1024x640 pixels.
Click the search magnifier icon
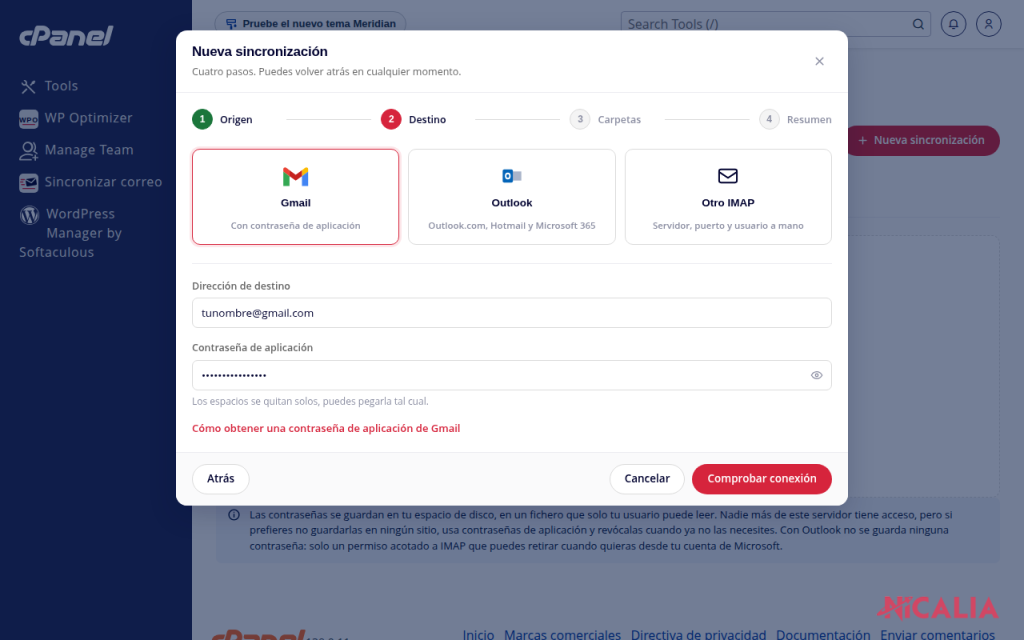tap(918, 24)
